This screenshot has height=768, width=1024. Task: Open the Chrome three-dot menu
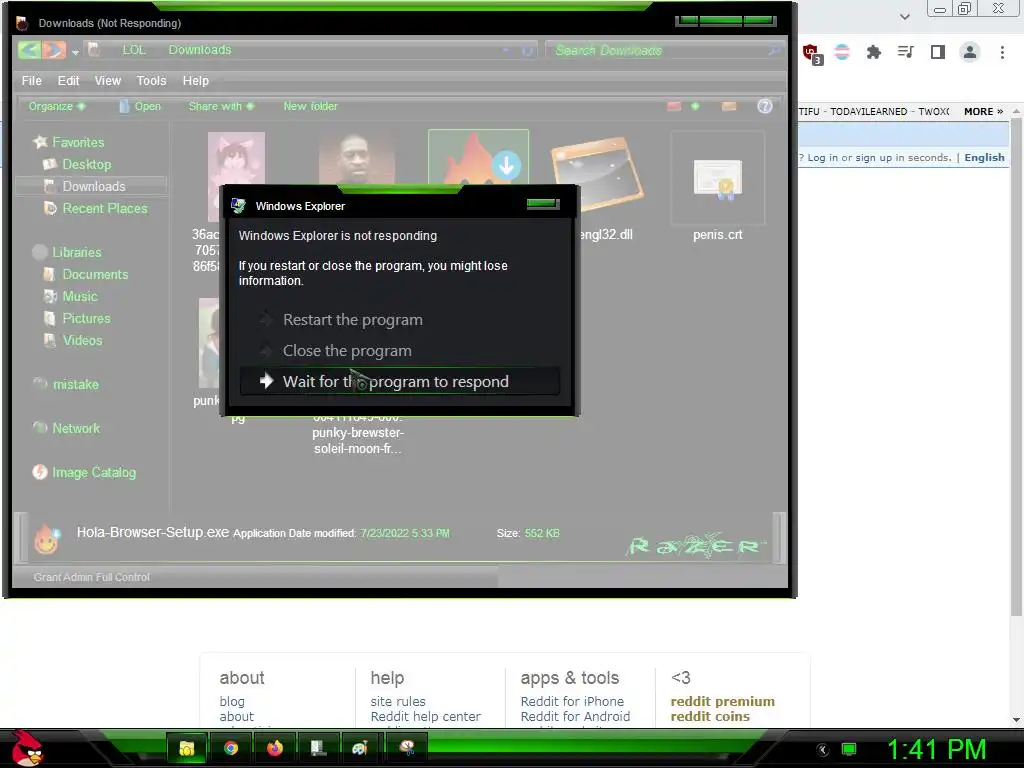click(x=1002, y=52)
